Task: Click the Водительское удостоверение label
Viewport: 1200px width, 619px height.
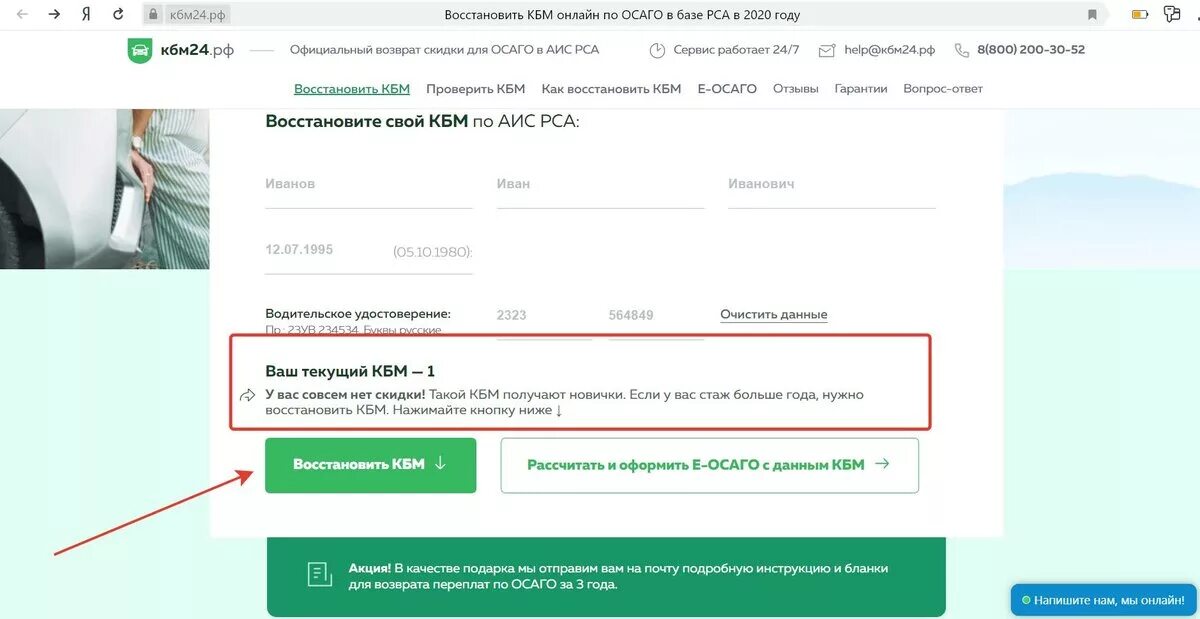Action: click(x=358, y=314)
